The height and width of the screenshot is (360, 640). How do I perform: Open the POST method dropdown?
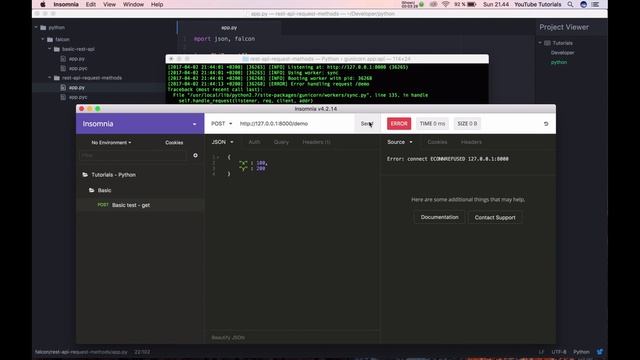pos(222,124)
